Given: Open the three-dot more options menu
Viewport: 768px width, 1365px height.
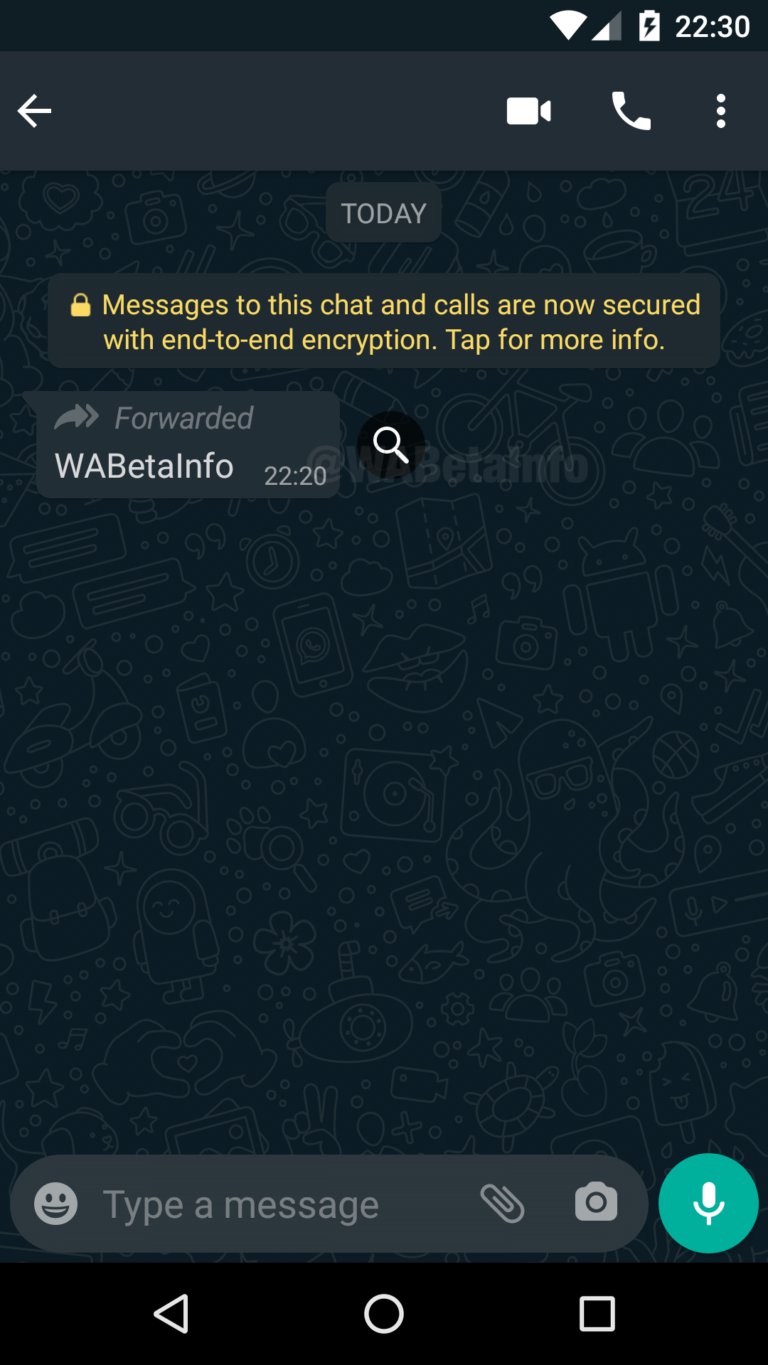Looking at the screenshot, I should click(720, 111).
